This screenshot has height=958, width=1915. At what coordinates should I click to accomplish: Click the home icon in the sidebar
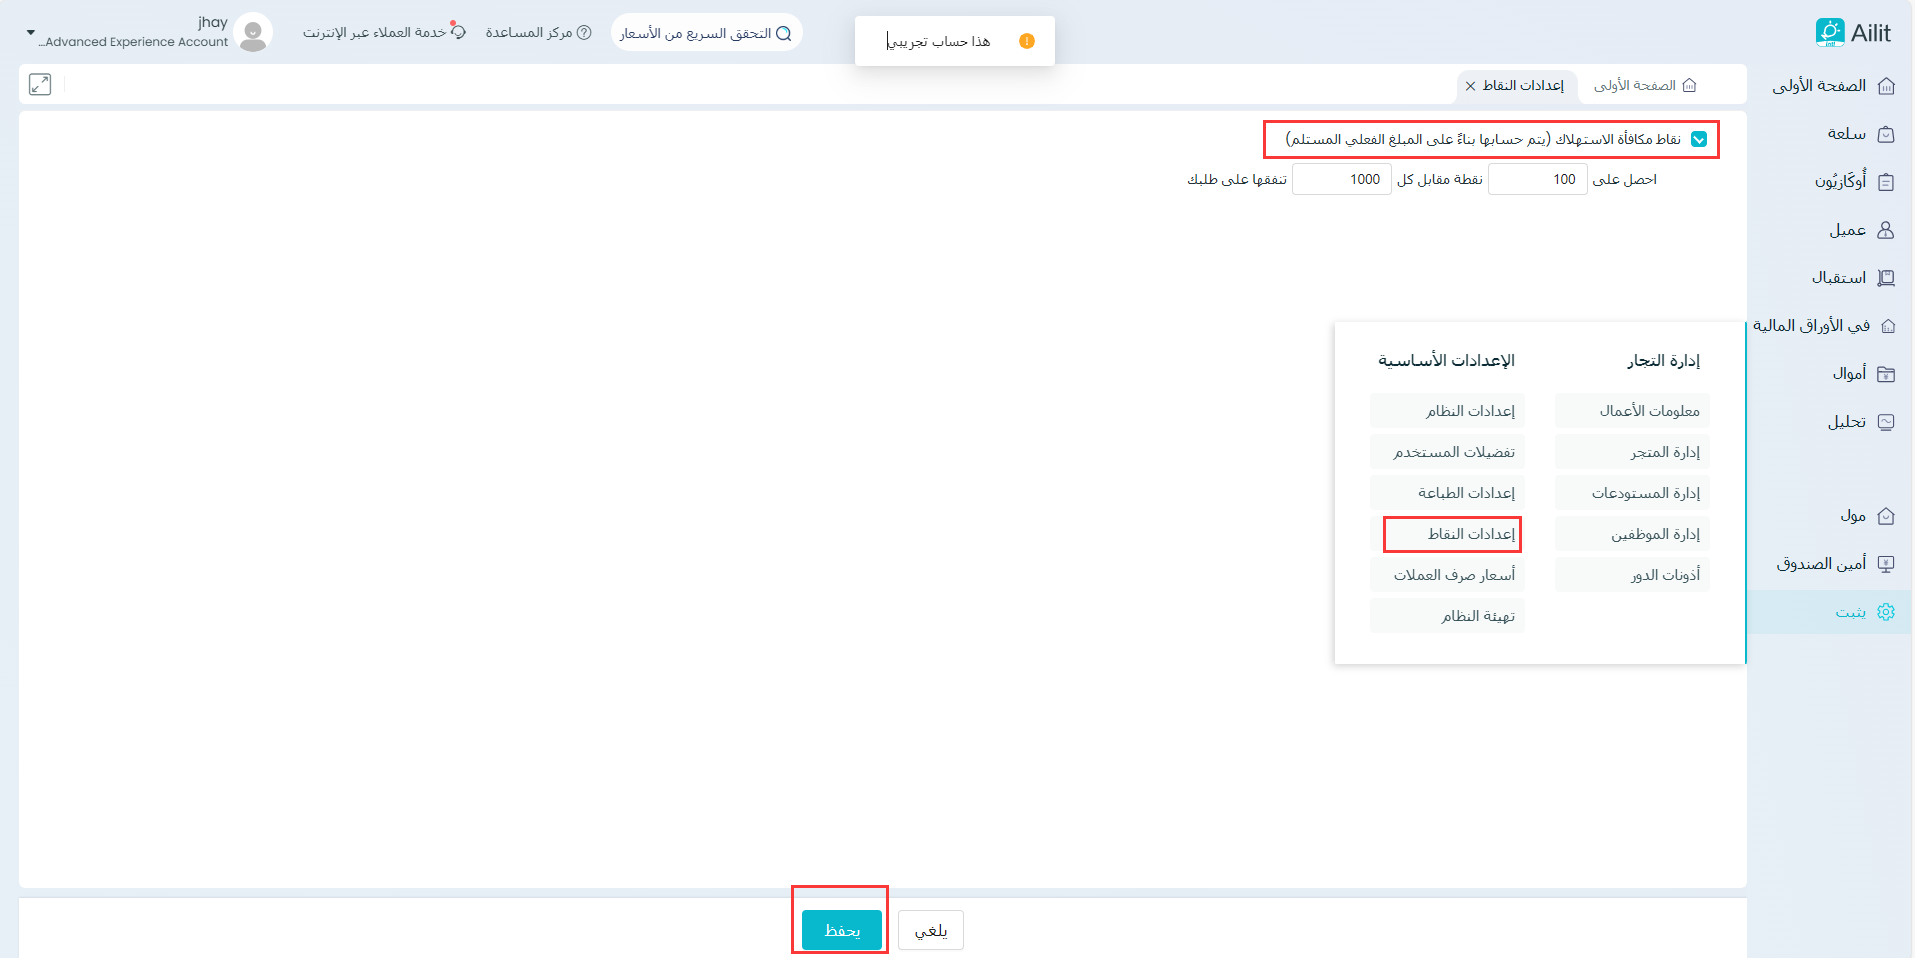click(x=1886, y=86)
